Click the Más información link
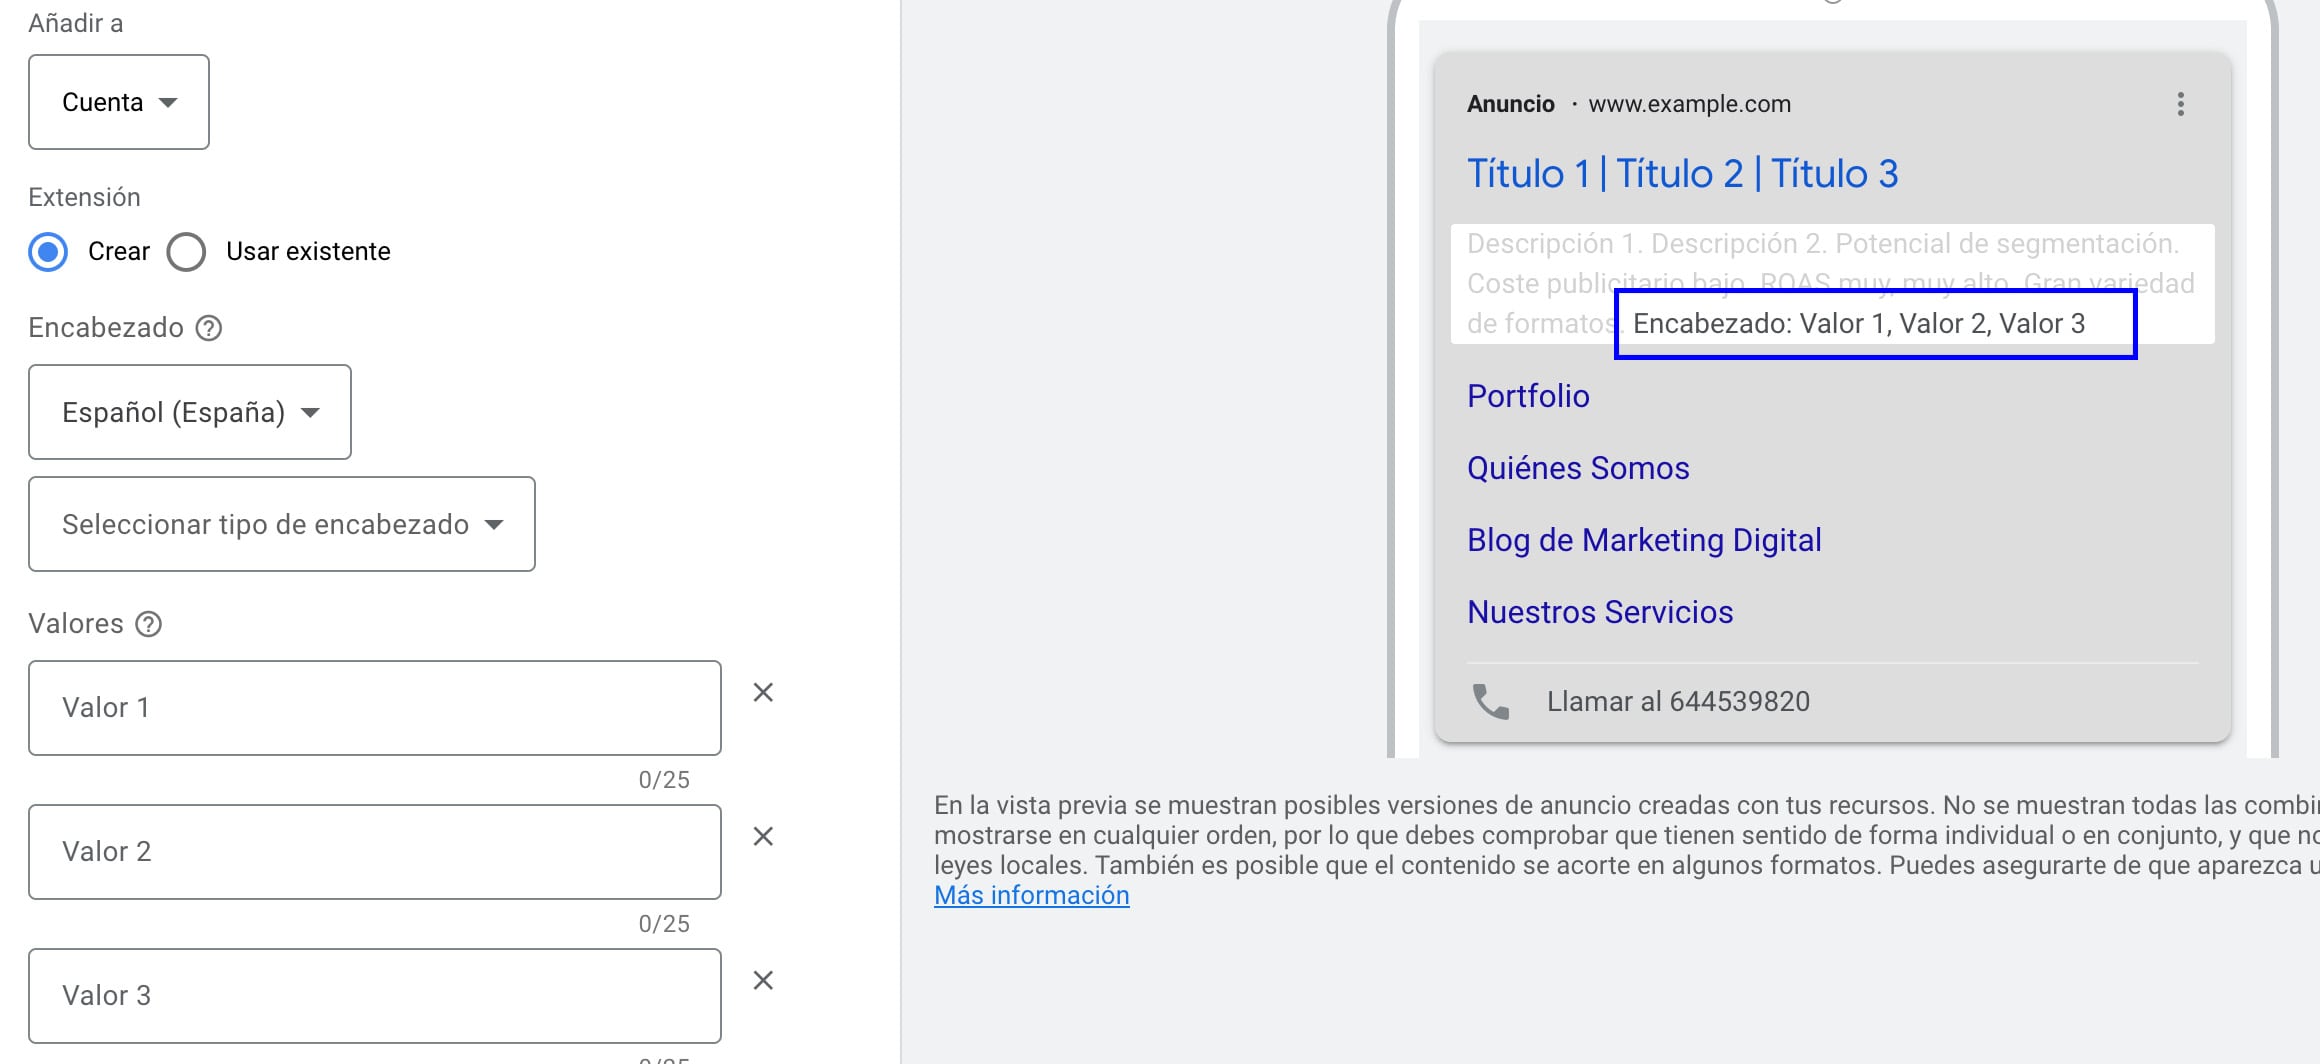Image resolution: width=2320 pixels, height=1064 pixels. pos(1031,895)
